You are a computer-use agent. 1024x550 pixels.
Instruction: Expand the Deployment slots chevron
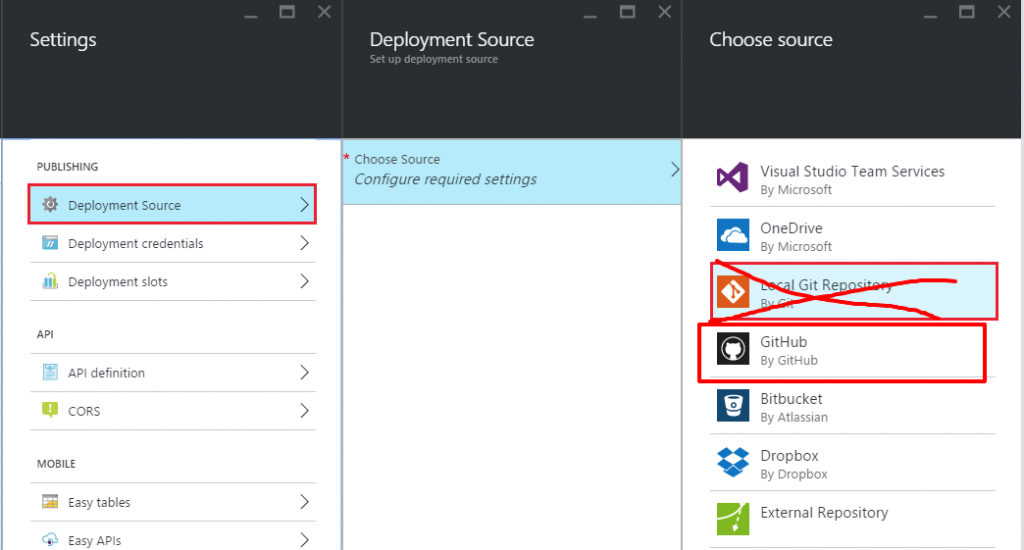coord(304,281)
